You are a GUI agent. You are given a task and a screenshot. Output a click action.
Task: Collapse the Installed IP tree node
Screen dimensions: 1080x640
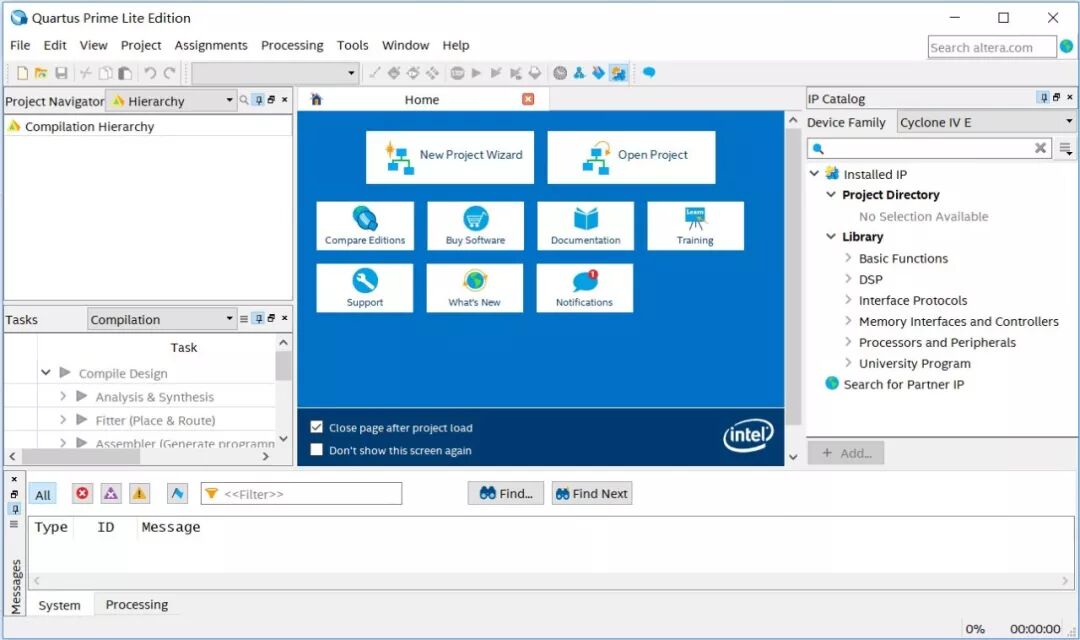pyautogui.click(x=814, y=174)
